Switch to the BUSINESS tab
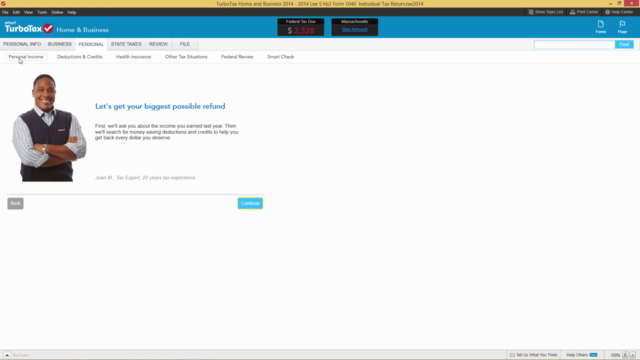Screen dimensions: 640x360 click(x=60, y=44)
